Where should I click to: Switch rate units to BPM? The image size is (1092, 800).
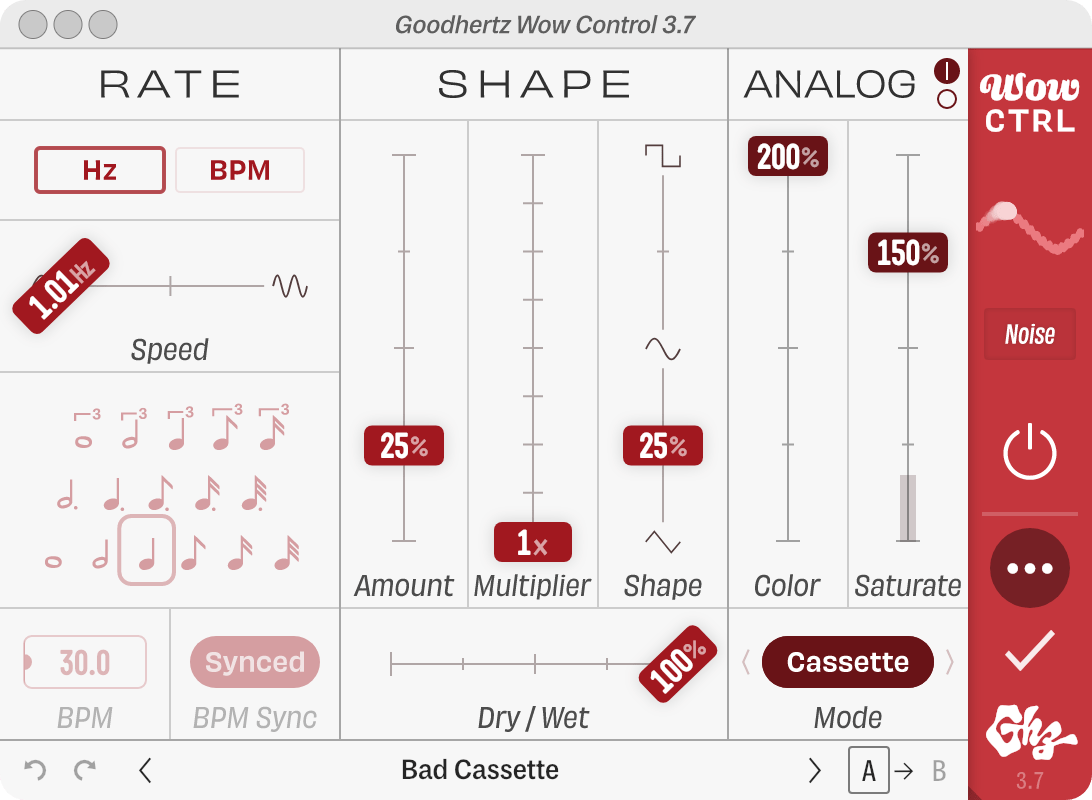click(x=240, y=170)
